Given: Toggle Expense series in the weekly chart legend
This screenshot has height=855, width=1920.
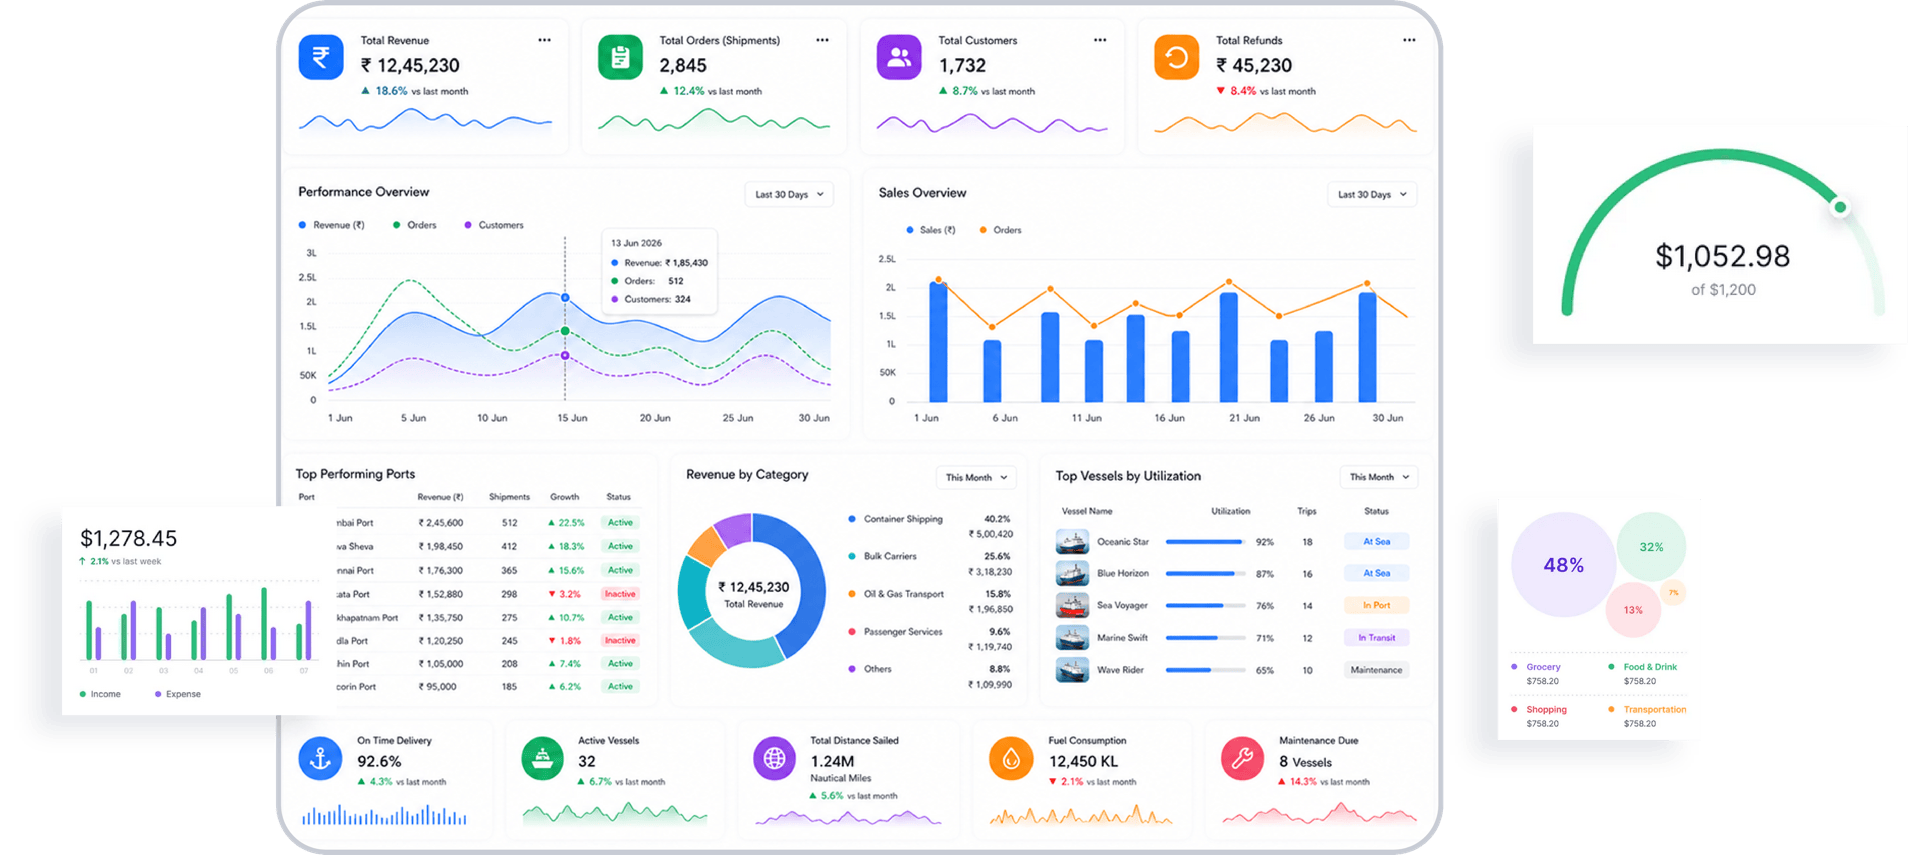Looking at the screenshot, I should click(x=178, y=694).
